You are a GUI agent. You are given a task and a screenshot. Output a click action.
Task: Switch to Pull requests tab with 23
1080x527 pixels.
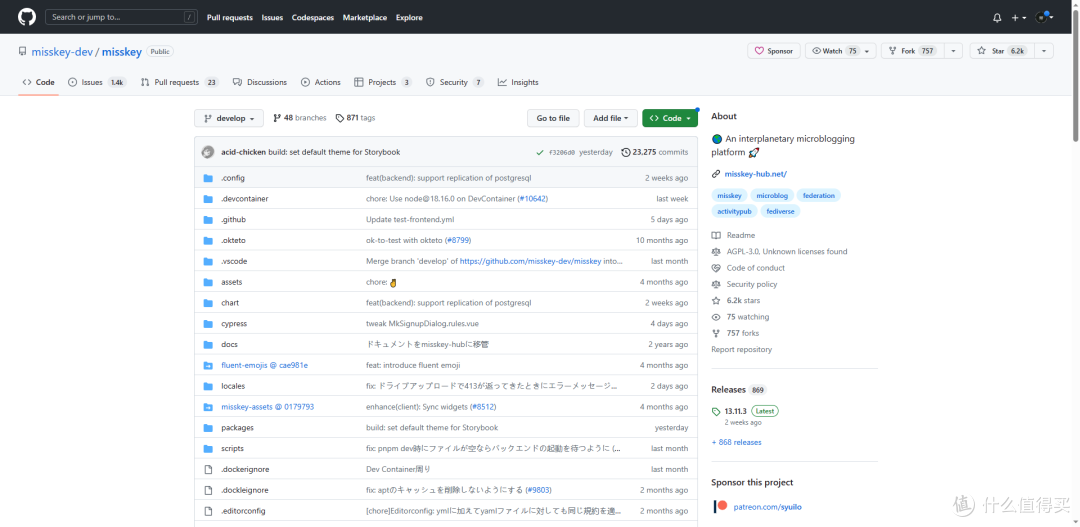179,82
